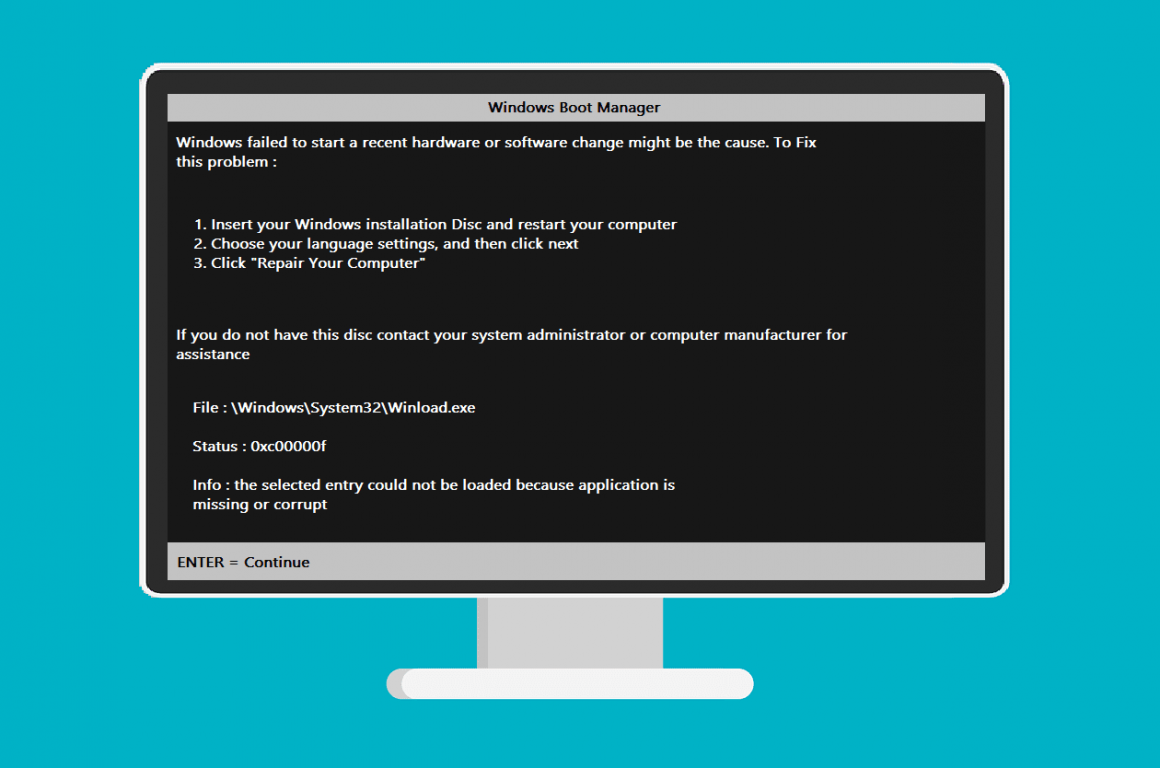Click the 'If you do not have this disc' line
The height and width of the screenshot is (768, 1160).
(x=511, y=334)
